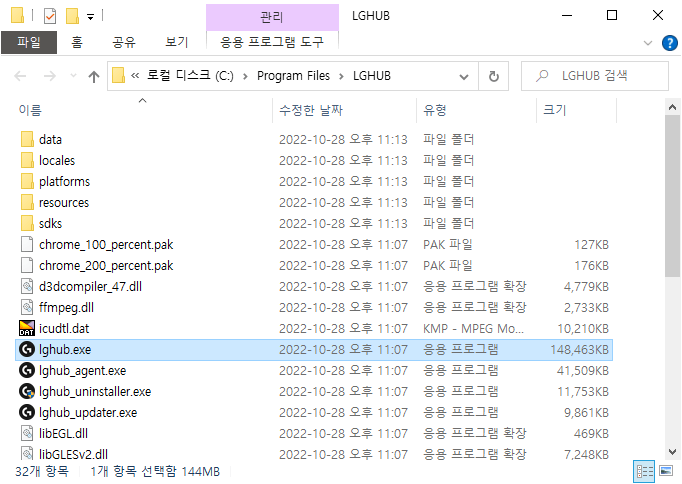Click the KMP - MPEG Mo... type cell
The image size is (682, 484).
(473, 329)
